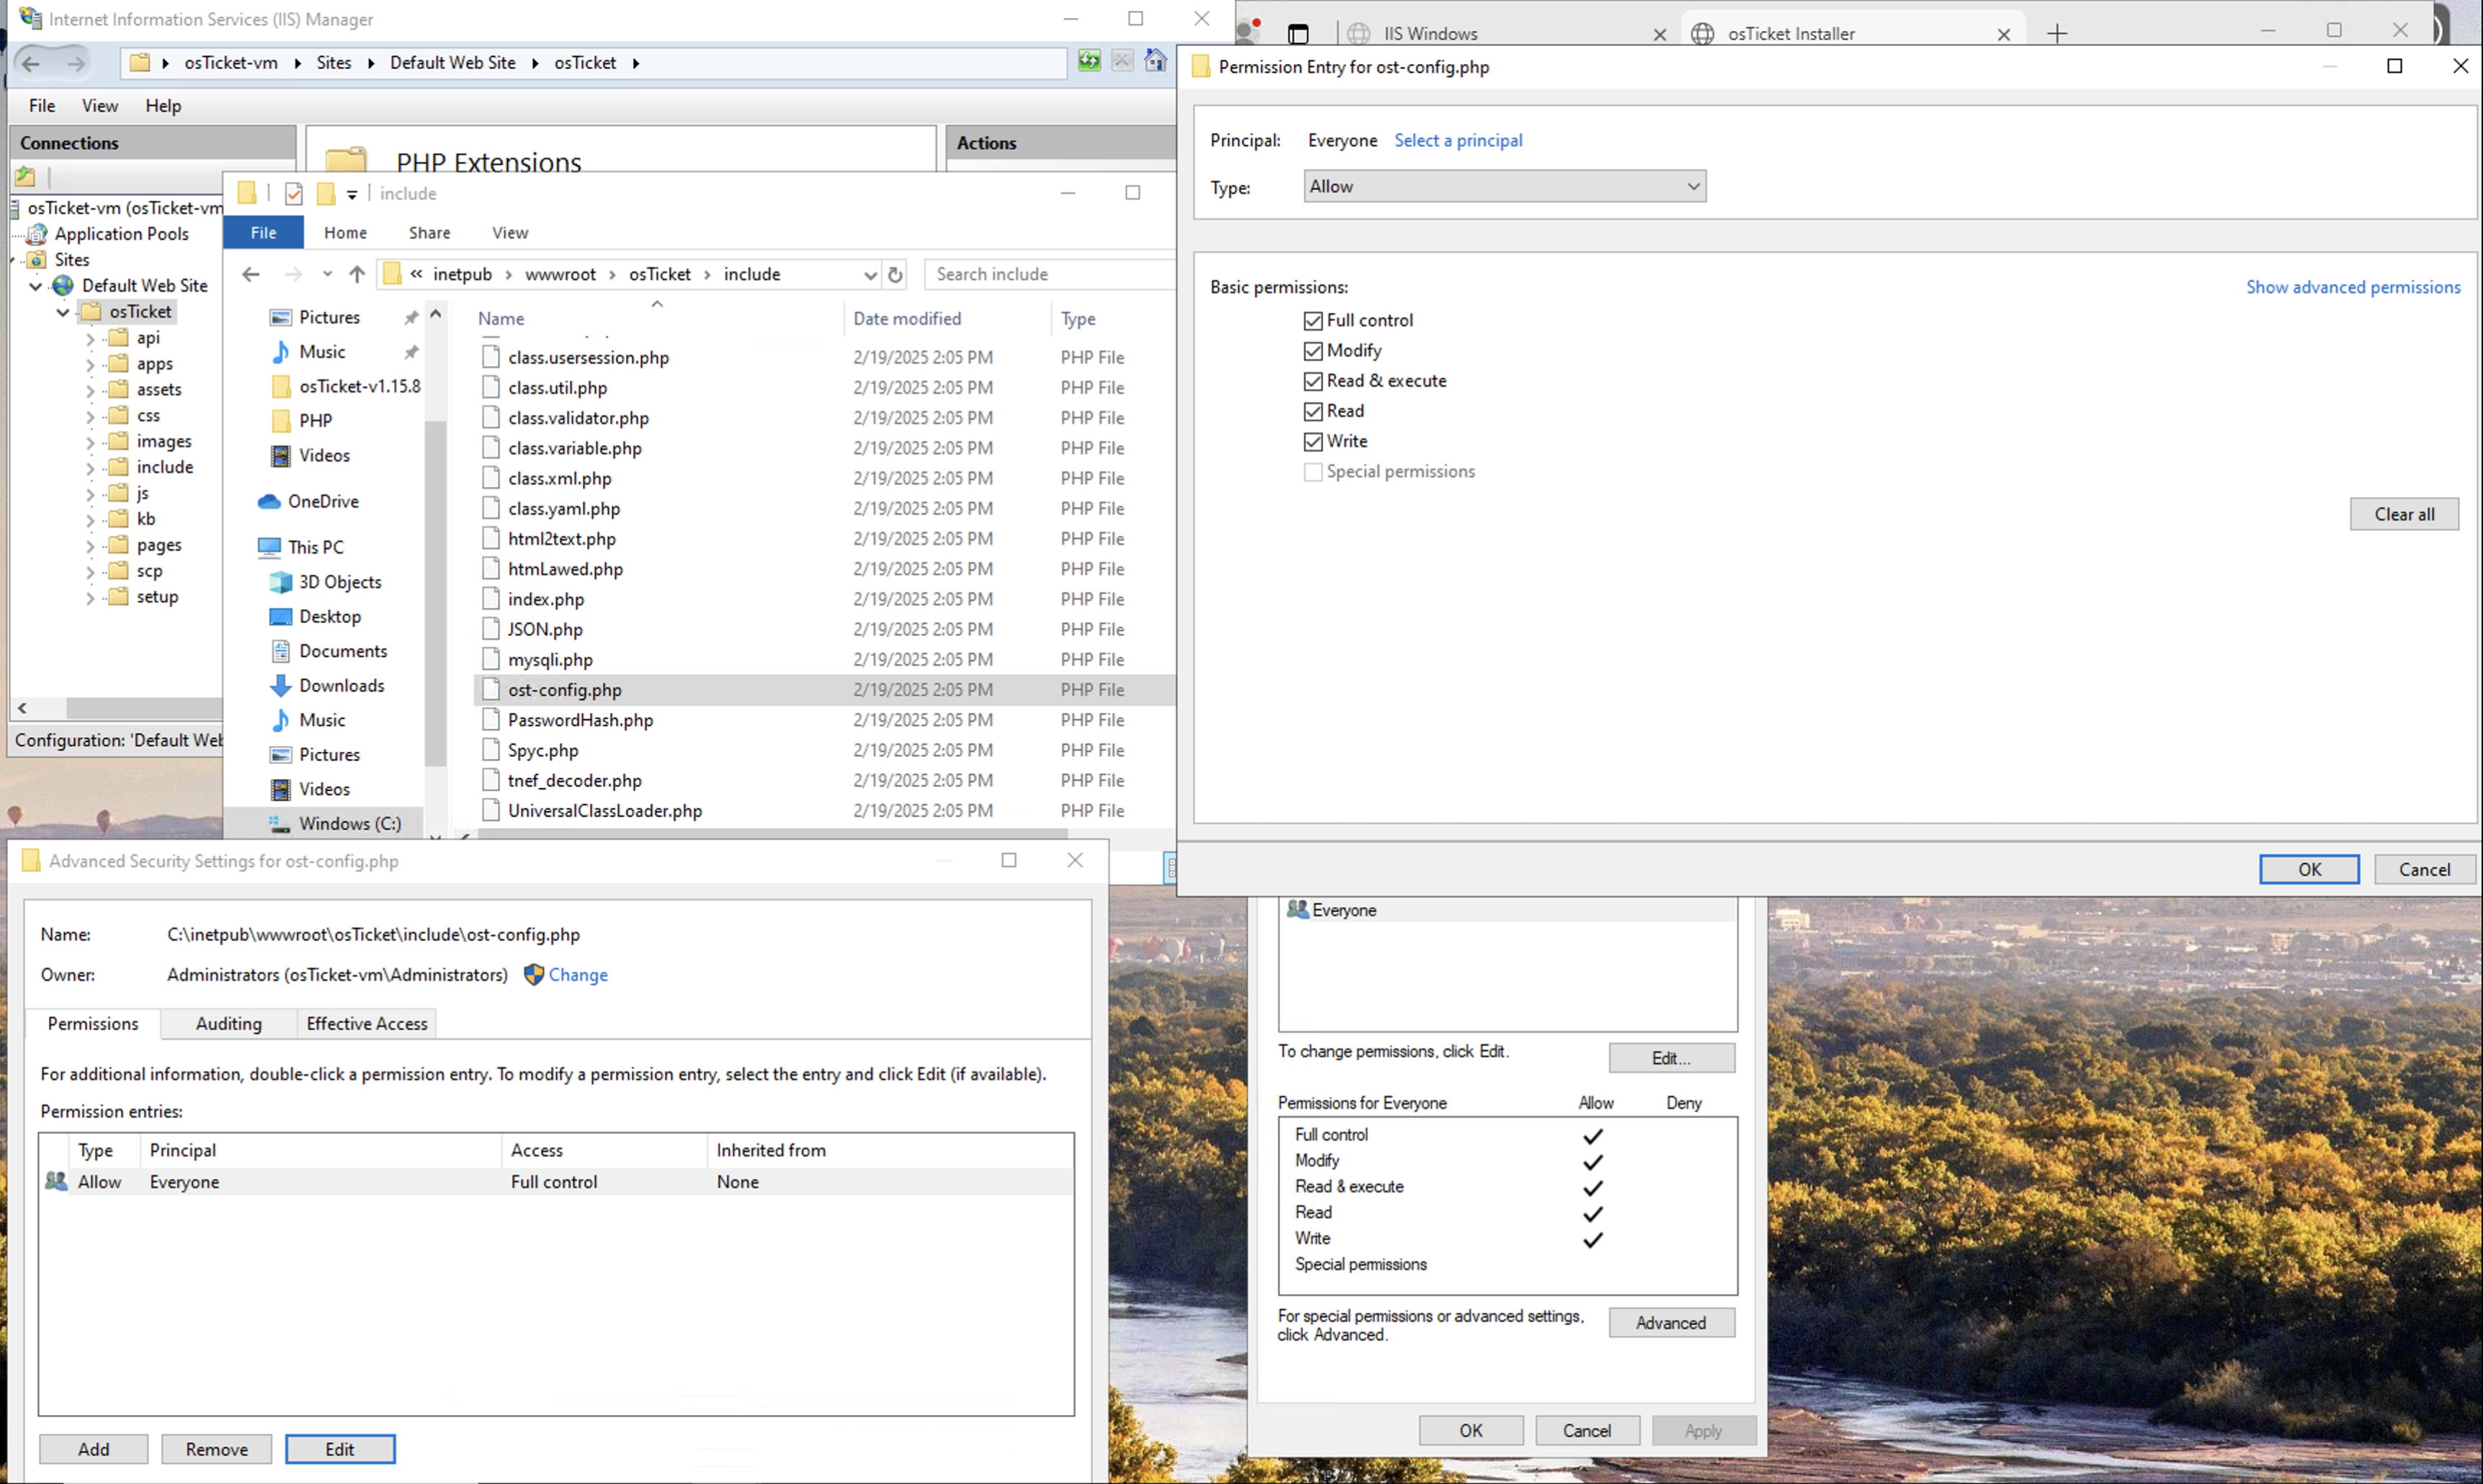The image size is (2483, 1484).
Task: Click the Properties quick access toolbar icon
Action: click(293, 193)
